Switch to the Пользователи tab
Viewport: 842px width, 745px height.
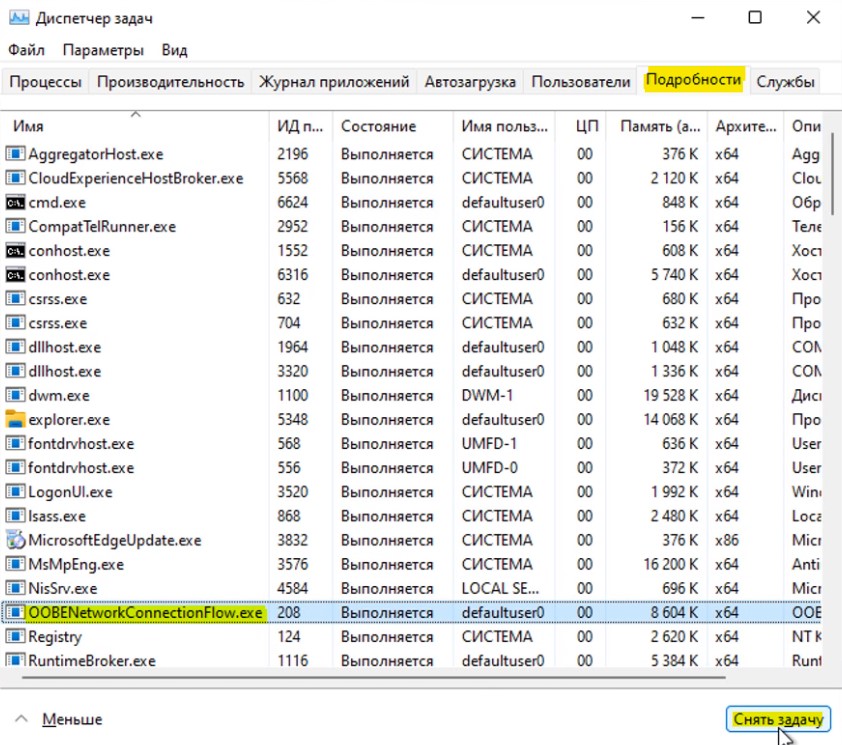[580, 82]
